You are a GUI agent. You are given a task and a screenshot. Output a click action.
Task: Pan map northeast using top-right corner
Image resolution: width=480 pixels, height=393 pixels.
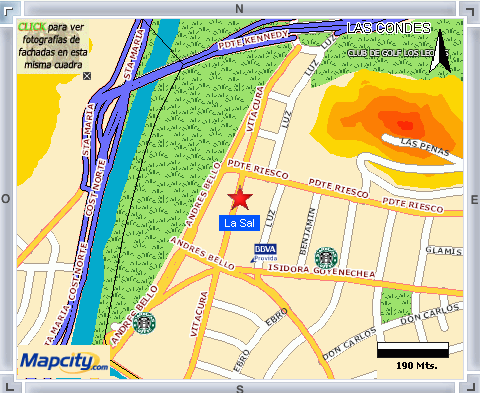(470, 11)
